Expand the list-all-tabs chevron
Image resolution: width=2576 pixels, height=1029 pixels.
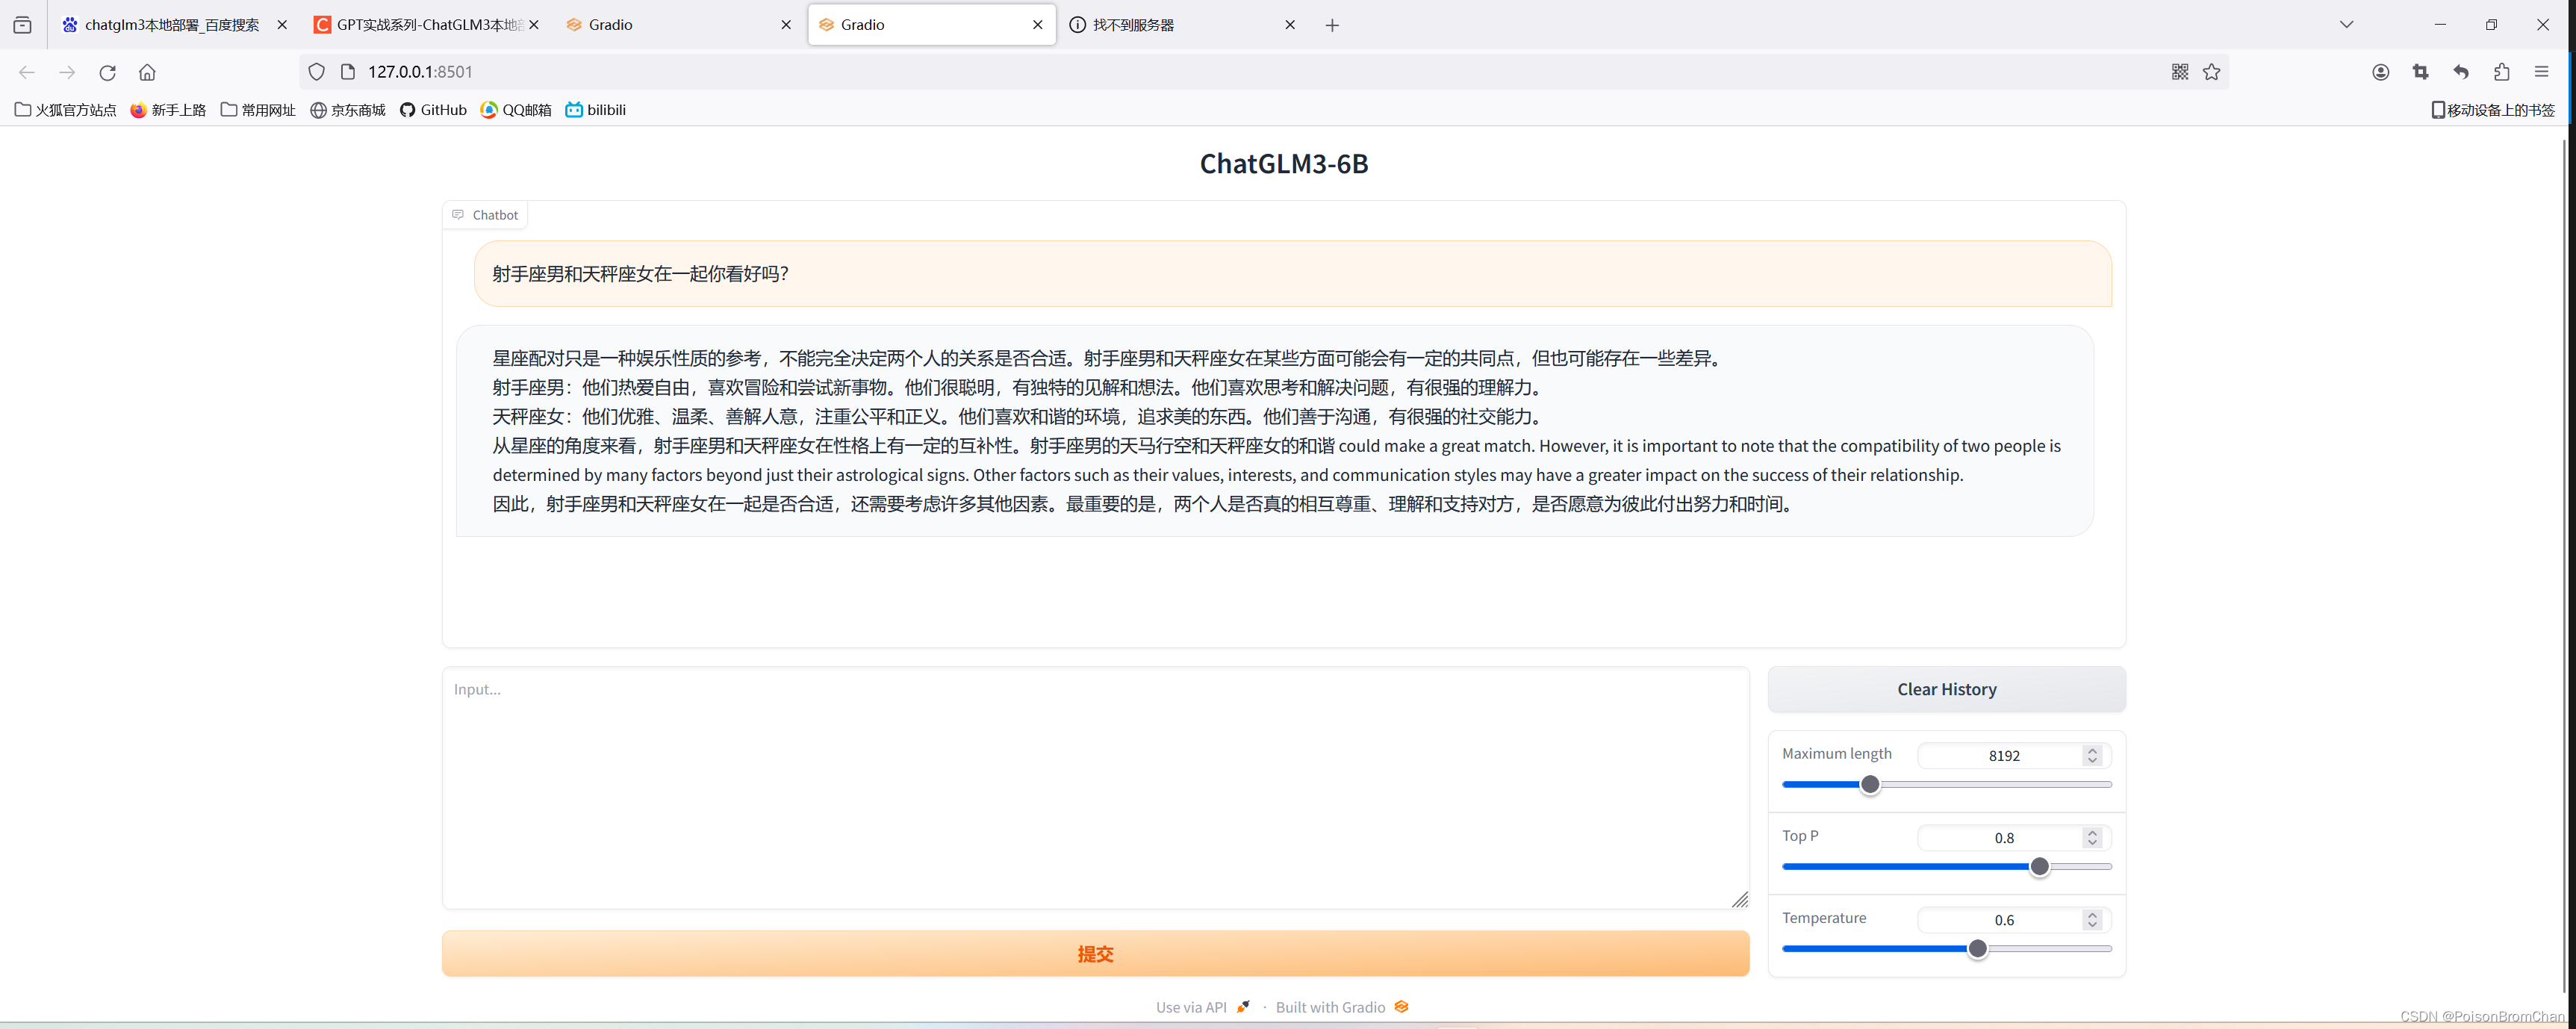(x=2347, y=25)
